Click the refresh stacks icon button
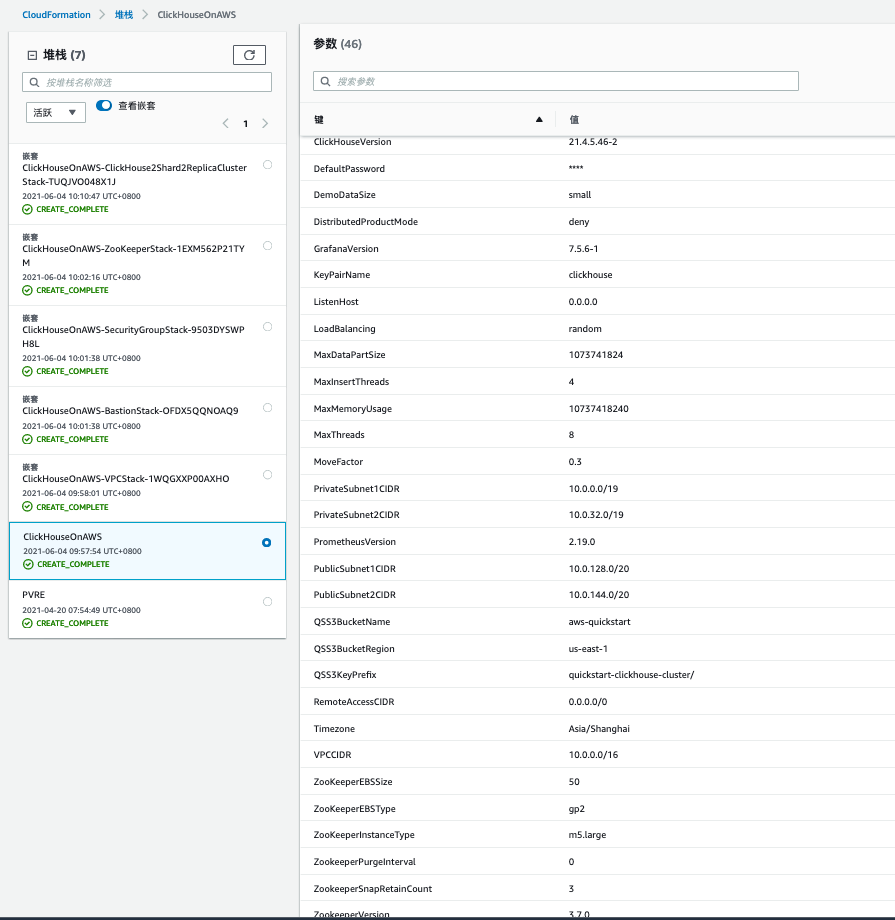Viewport: 895px width, 920px height. (249, 55)
